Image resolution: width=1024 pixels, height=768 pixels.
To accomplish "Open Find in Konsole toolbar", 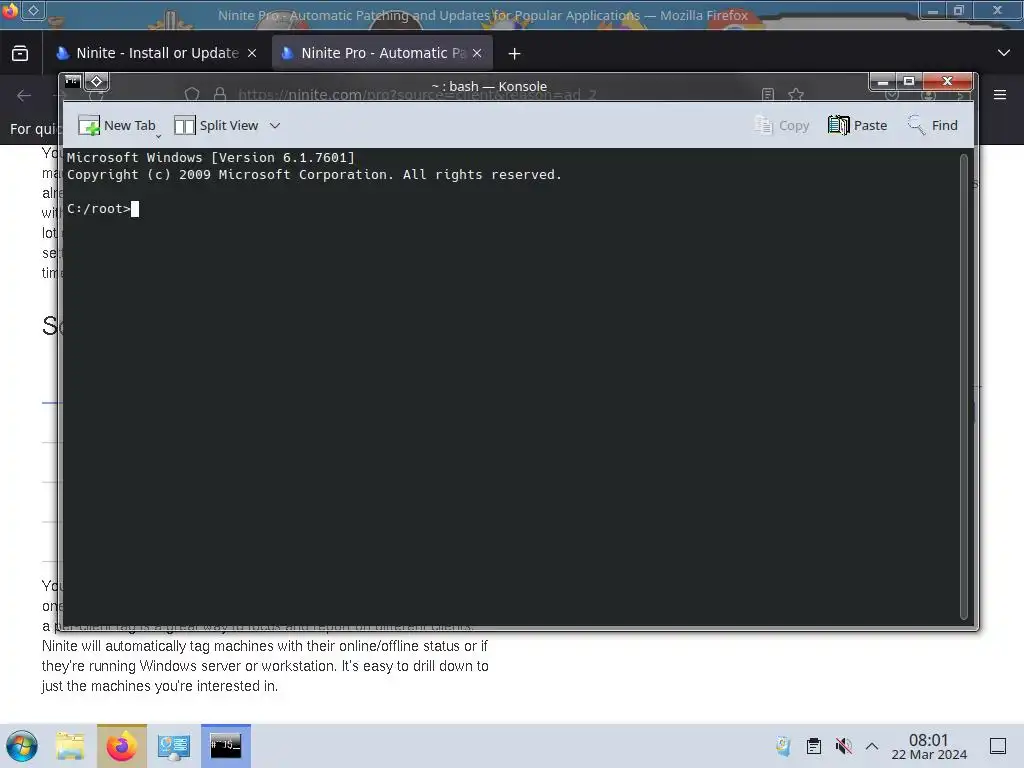I will [x=932, y=125].
